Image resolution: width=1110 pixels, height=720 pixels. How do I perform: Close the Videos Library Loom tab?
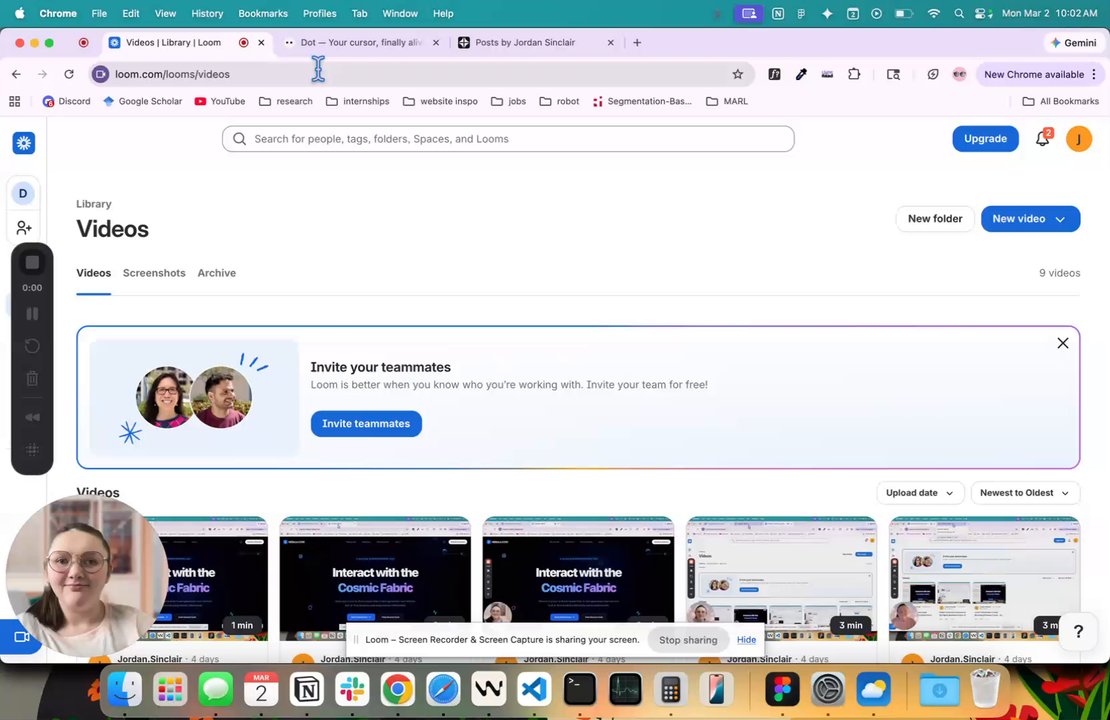(261, 42)
